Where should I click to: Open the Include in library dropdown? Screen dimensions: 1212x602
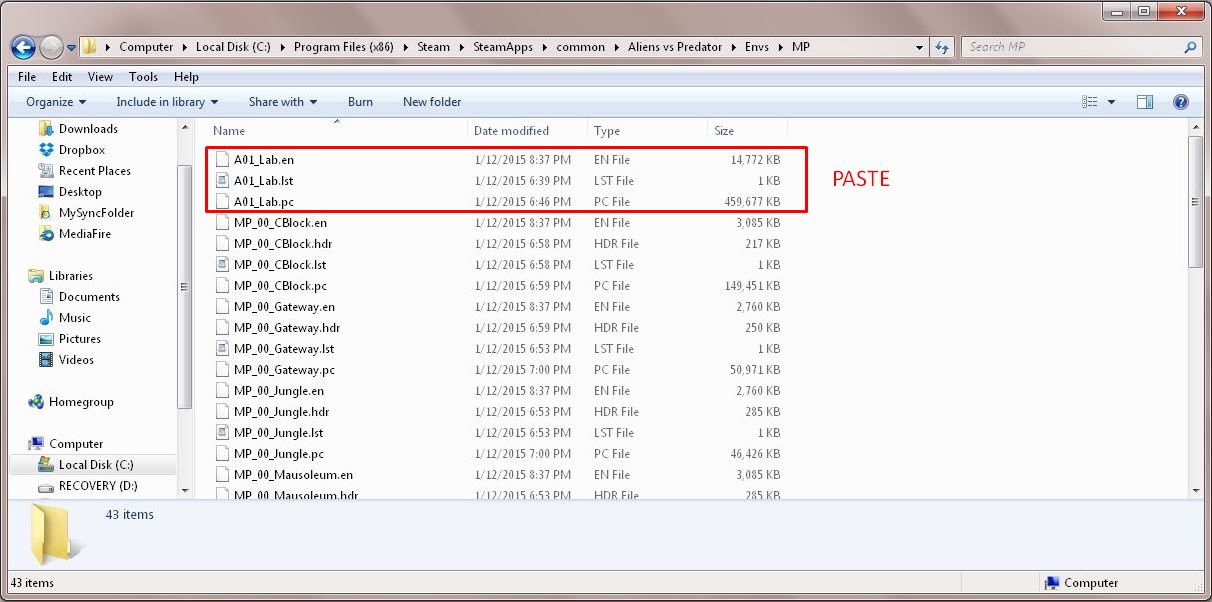coord(167,102)
